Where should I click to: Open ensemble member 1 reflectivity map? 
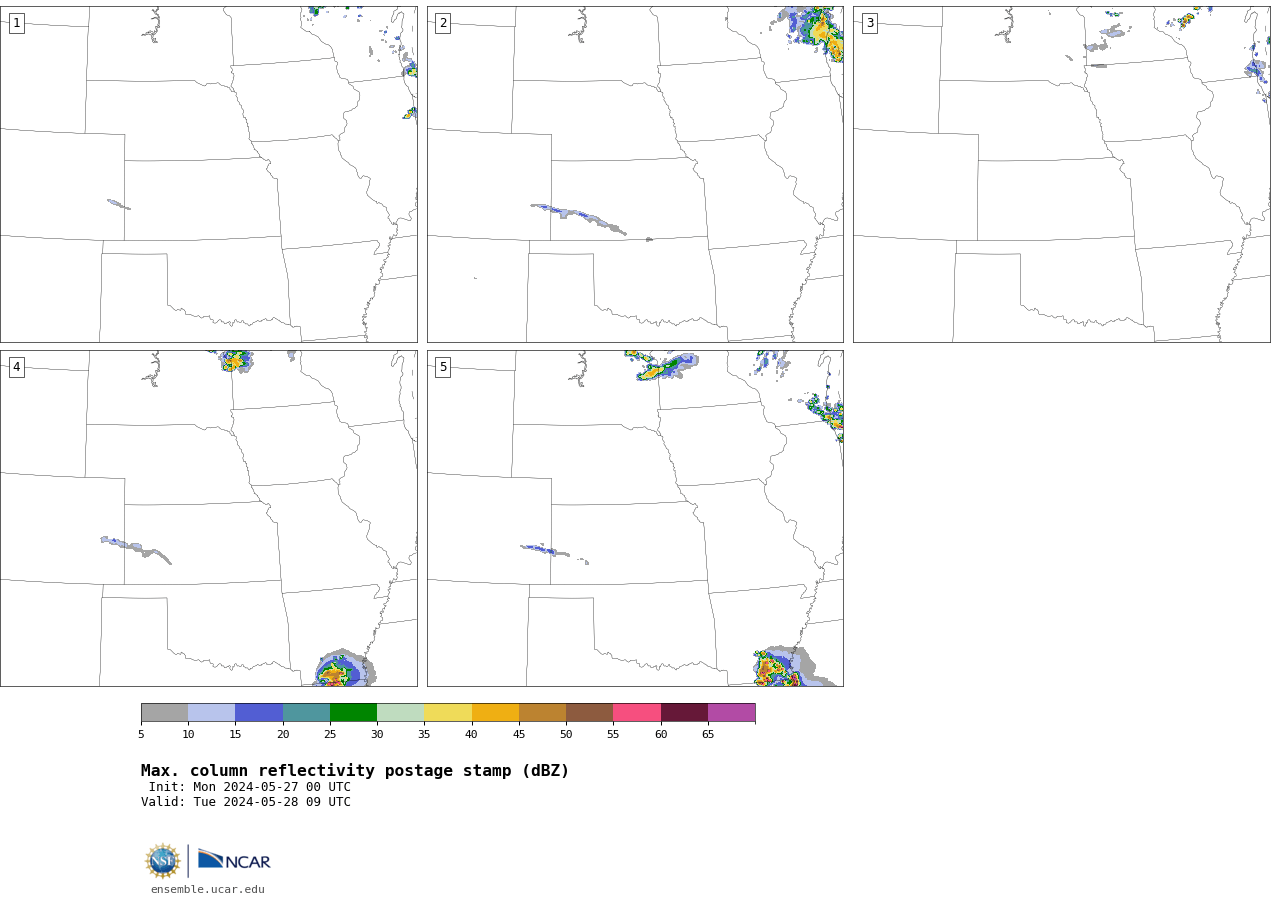tap(208, 174)
